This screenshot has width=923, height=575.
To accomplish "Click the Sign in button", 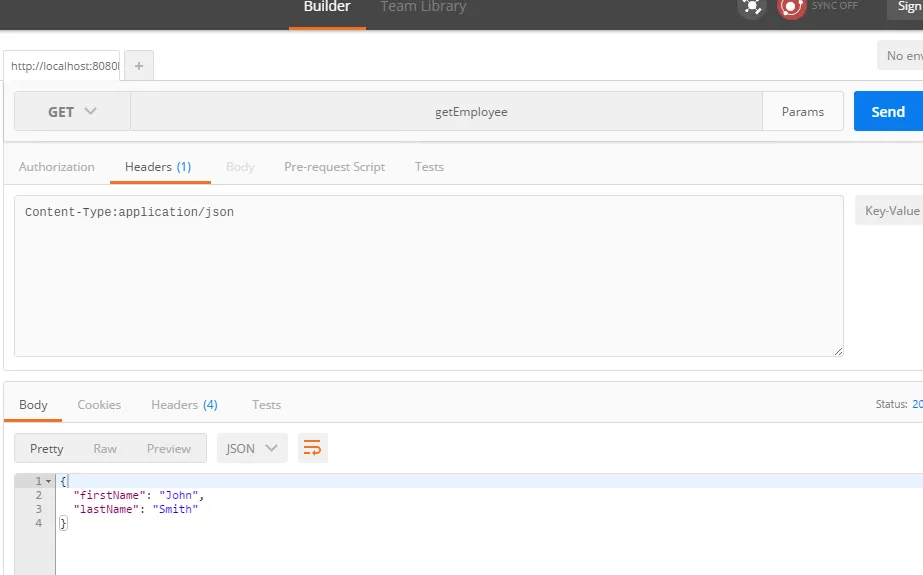I will click(907, 7).
